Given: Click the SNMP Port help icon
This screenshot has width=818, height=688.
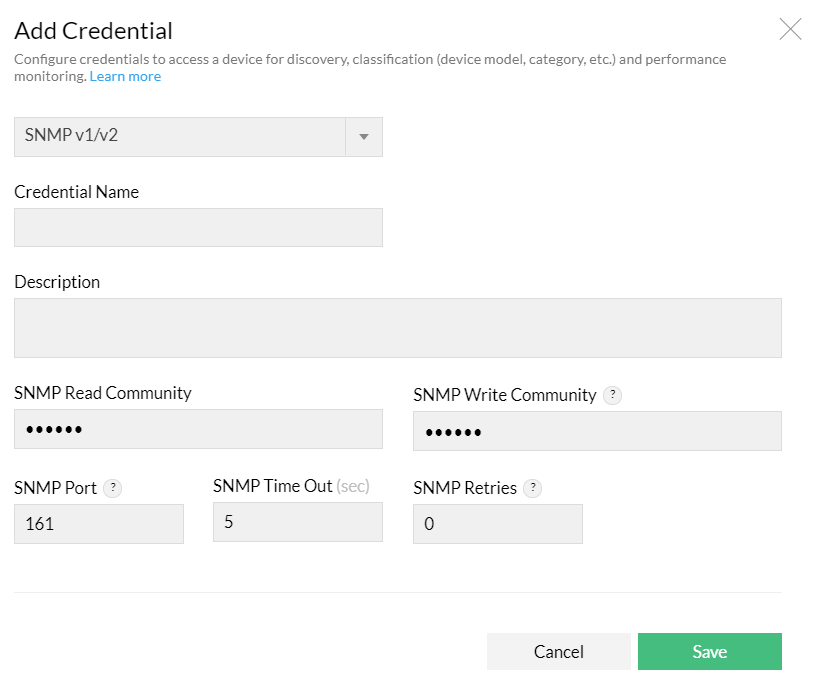Looking at the screenshot, I should click(x=113, y=488).
